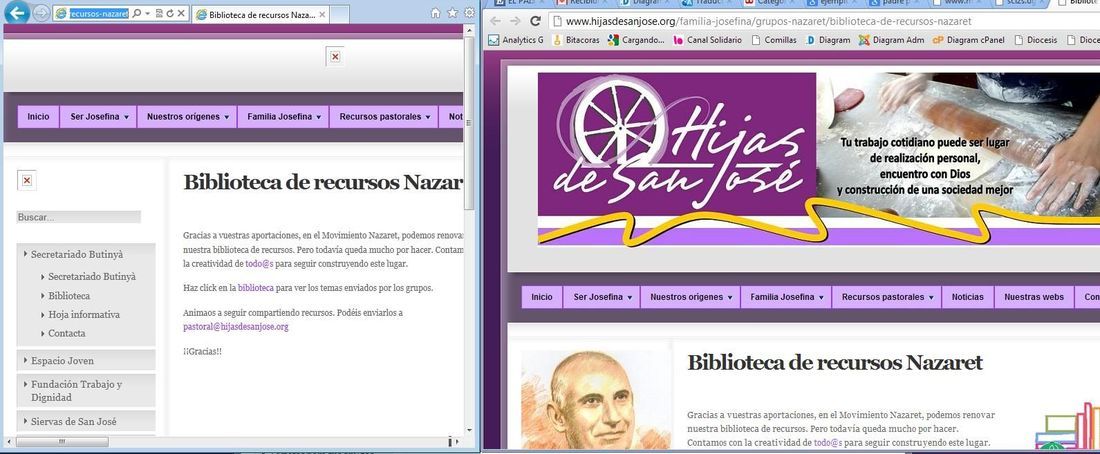The height and width of the screenshot is (454, 1100).
Task: Open the IE address bar autocomplete dropdown arrow
Action: (x=148, y=13)
